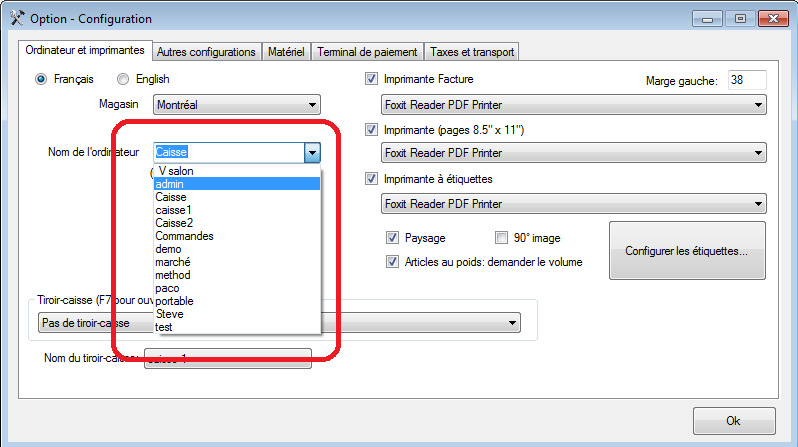Enable the 90° image checkbox
The height and width of the screenshot is (447, 798).
(501, 237)
